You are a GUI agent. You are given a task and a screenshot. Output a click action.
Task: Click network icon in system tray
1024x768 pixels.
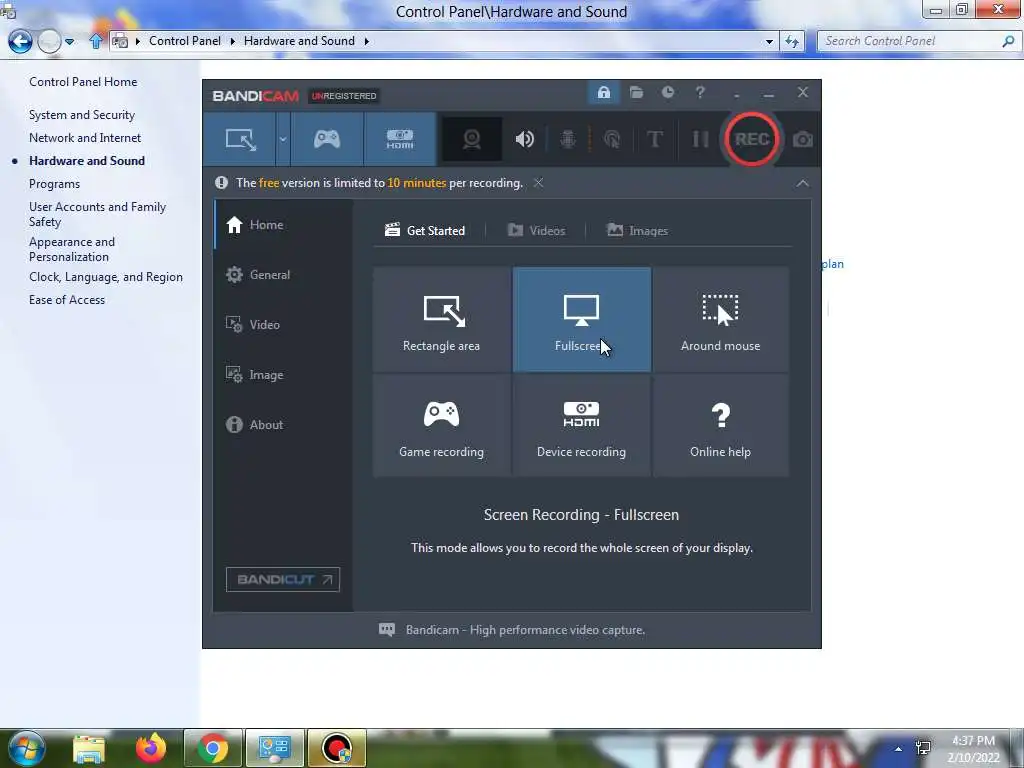click(x=923, y=748)
